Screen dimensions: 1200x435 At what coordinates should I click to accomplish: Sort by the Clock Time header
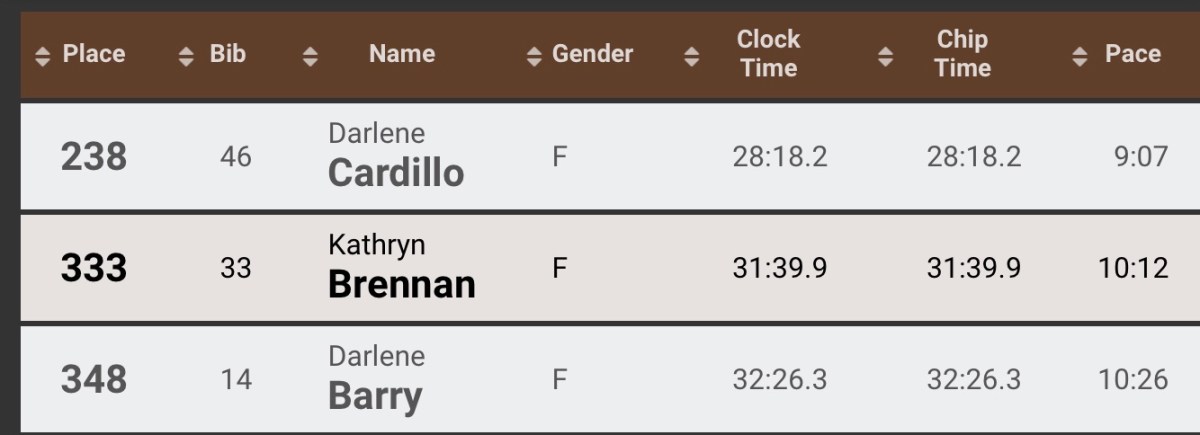tap(768, 54)
